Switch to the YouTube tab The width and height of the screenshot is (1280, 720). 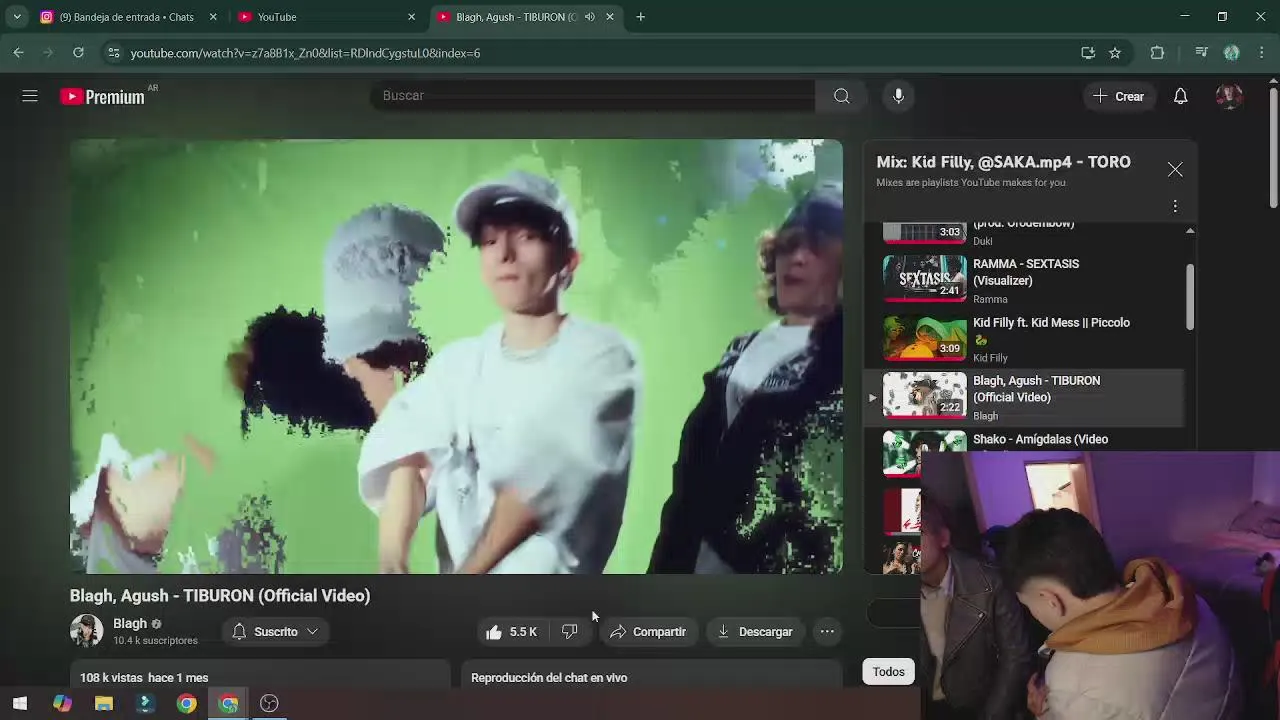(x=327, y=17)
